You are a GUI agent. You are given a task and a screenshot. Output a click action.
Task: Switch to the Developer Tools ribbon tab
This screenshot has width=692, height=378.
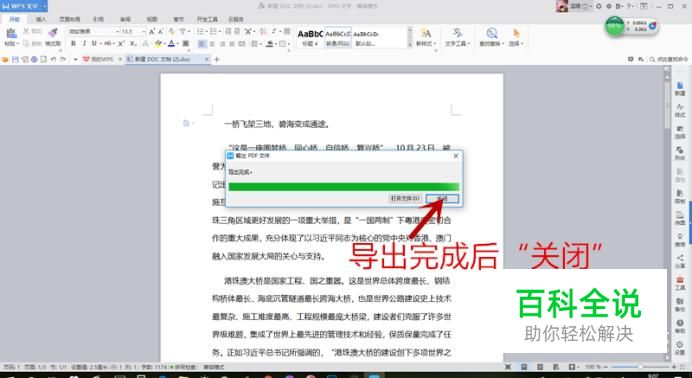click(x=207, y=19)
